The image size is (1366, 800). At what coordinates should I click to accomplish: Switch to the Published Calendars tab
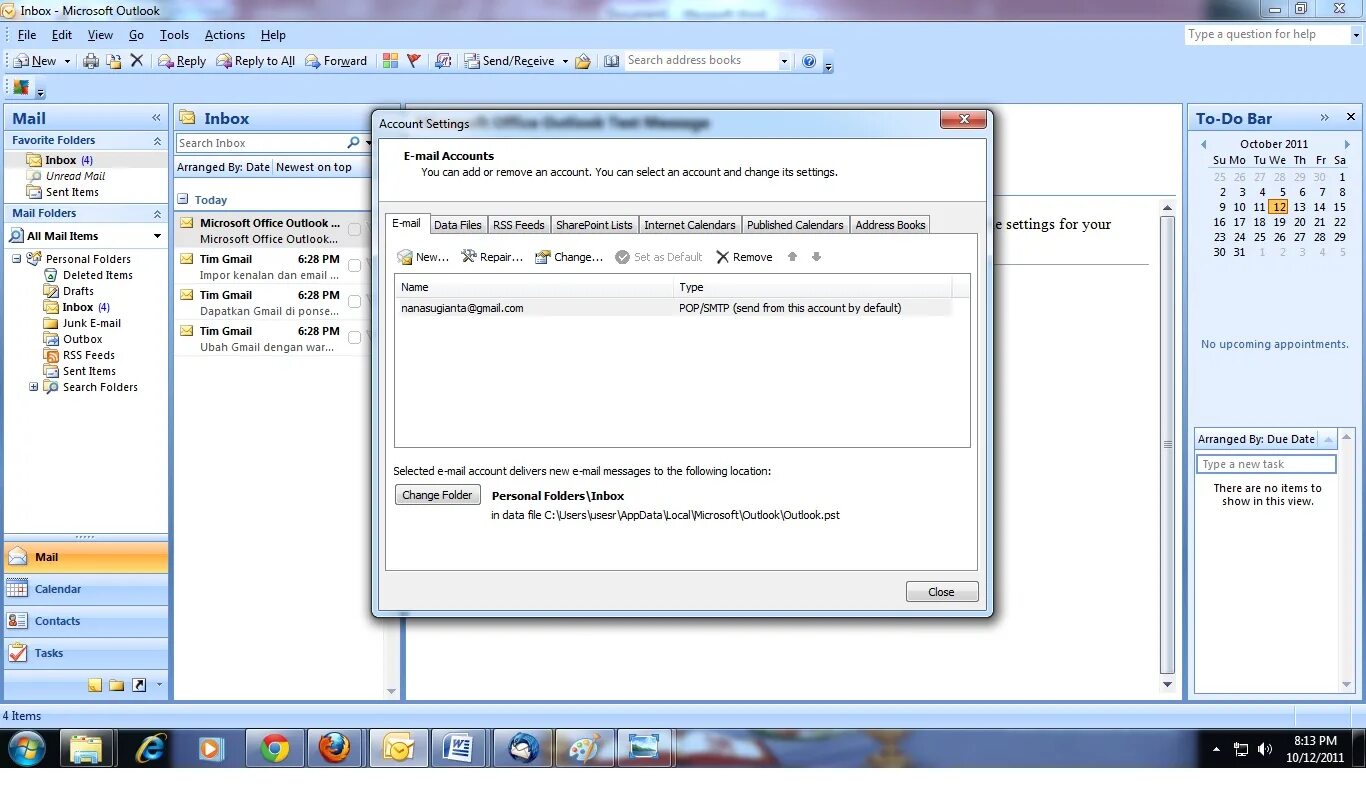coord(795,225)
